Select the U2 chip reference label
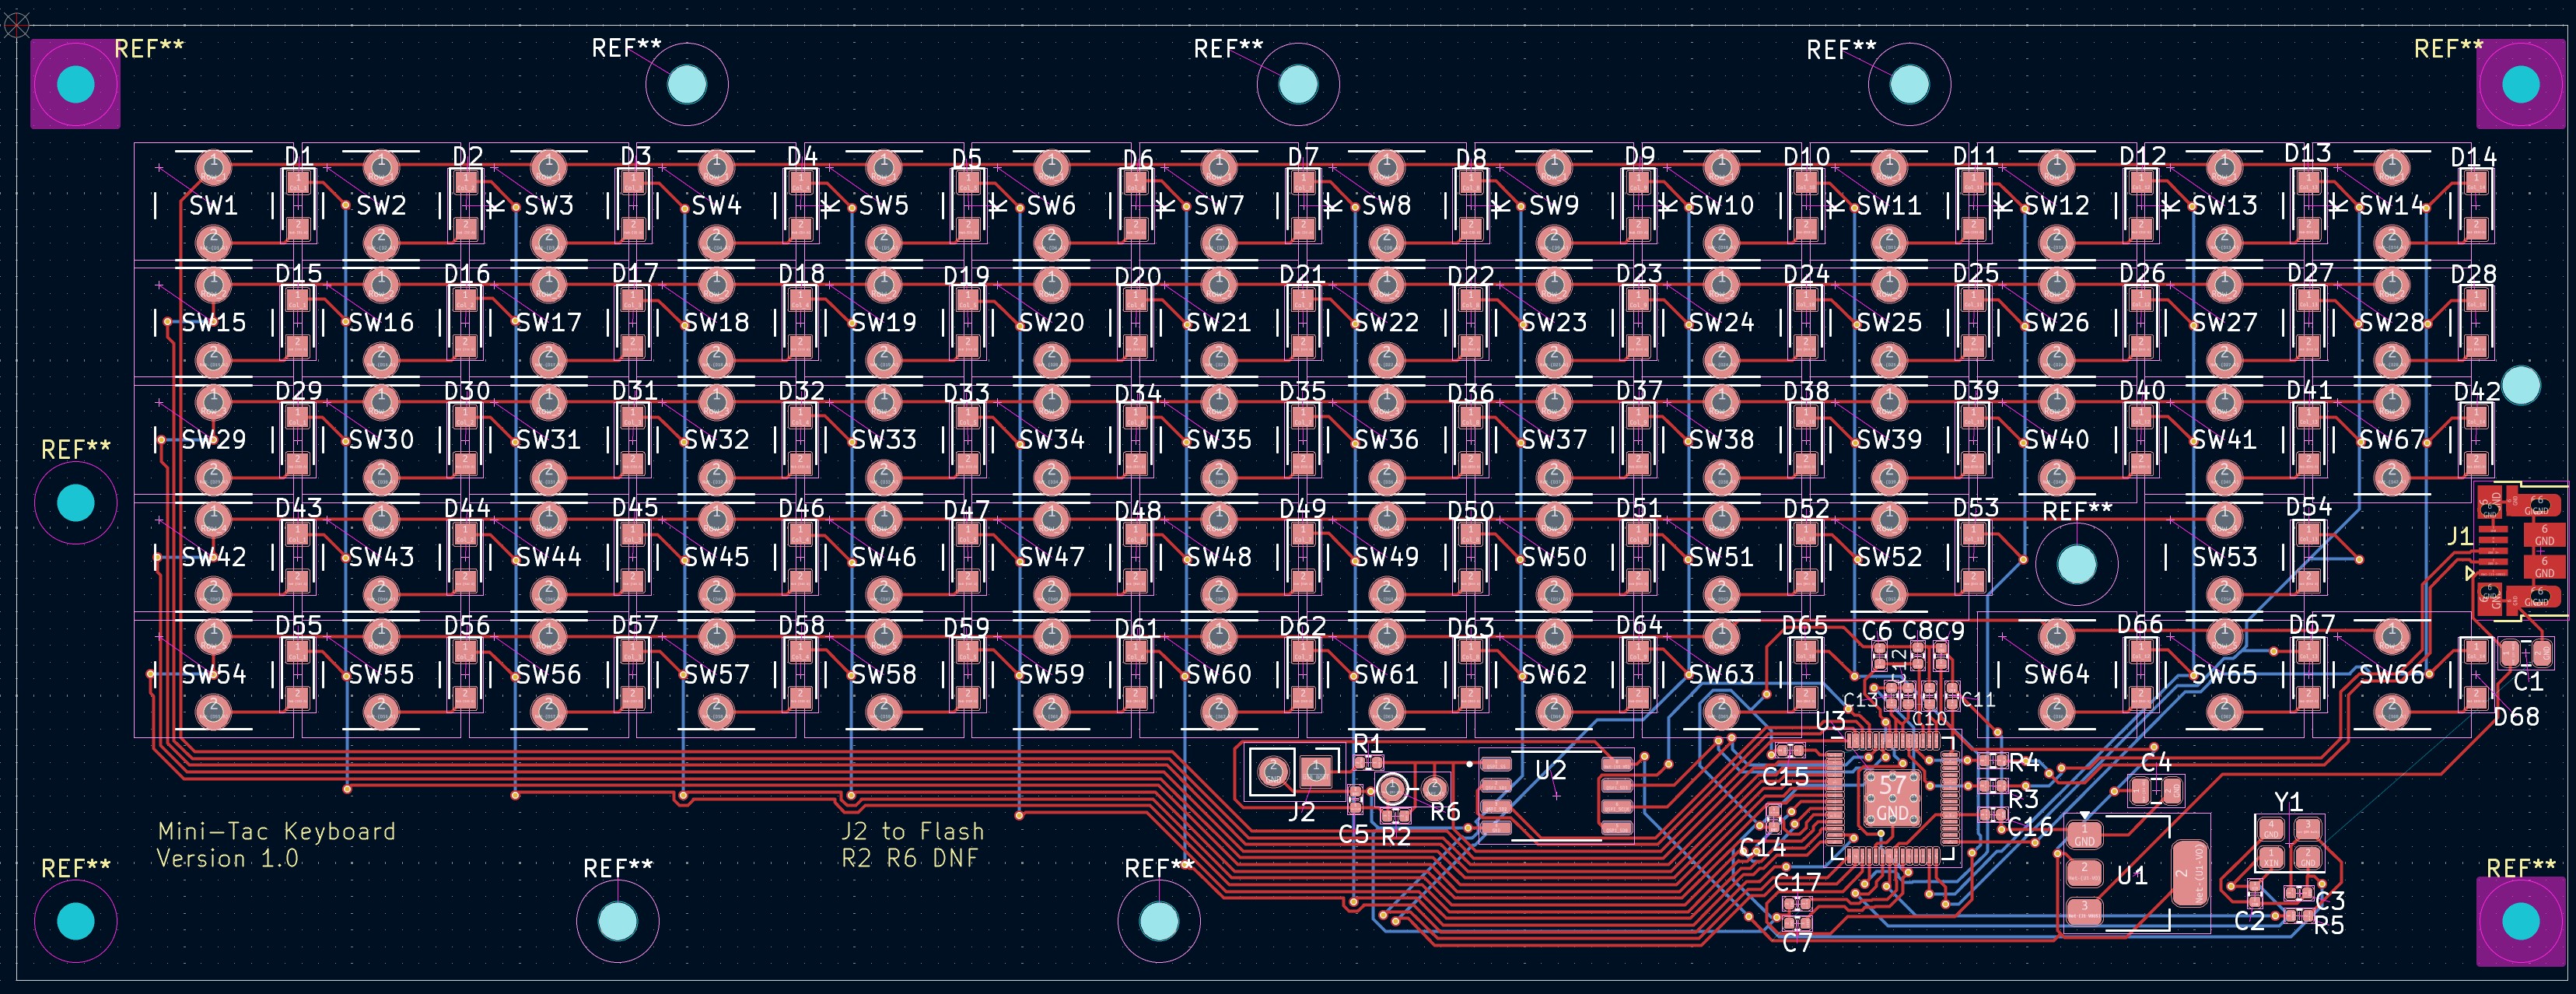 click(1551, 770)
